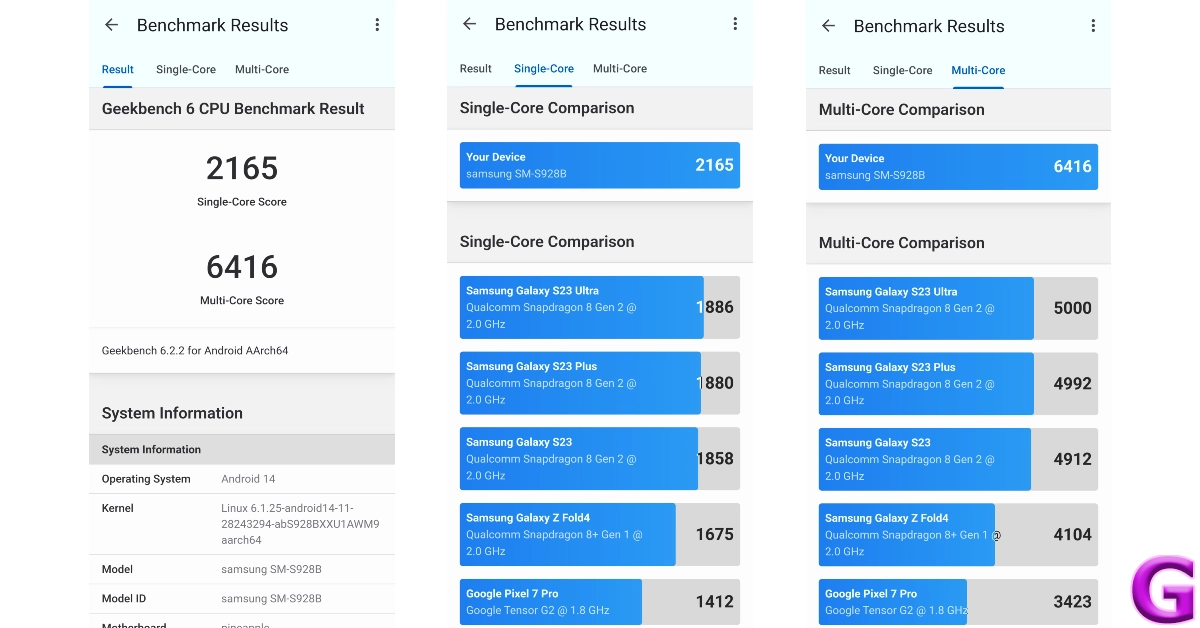Screen dimensions: 1200x628
Task: Select Multi-Core tab in right screen
Action: point(978,70)
